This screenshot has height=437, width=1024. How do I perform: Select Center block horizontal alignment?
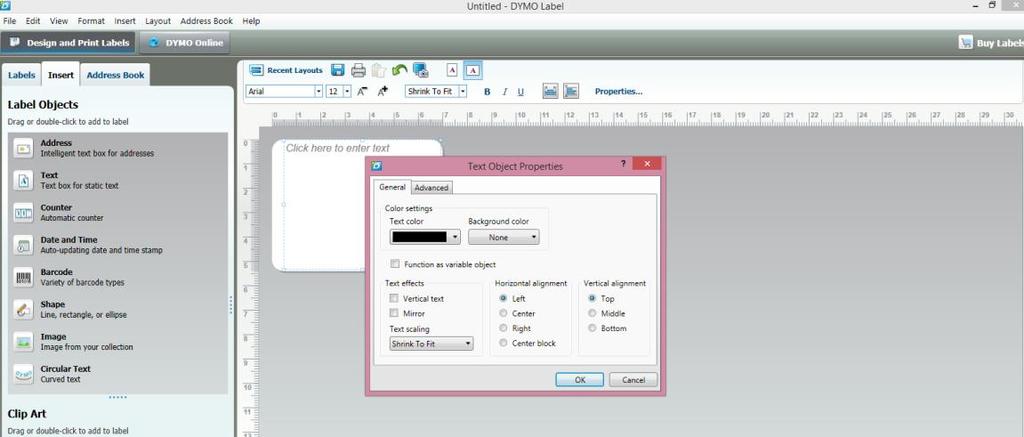pos(503,343)
